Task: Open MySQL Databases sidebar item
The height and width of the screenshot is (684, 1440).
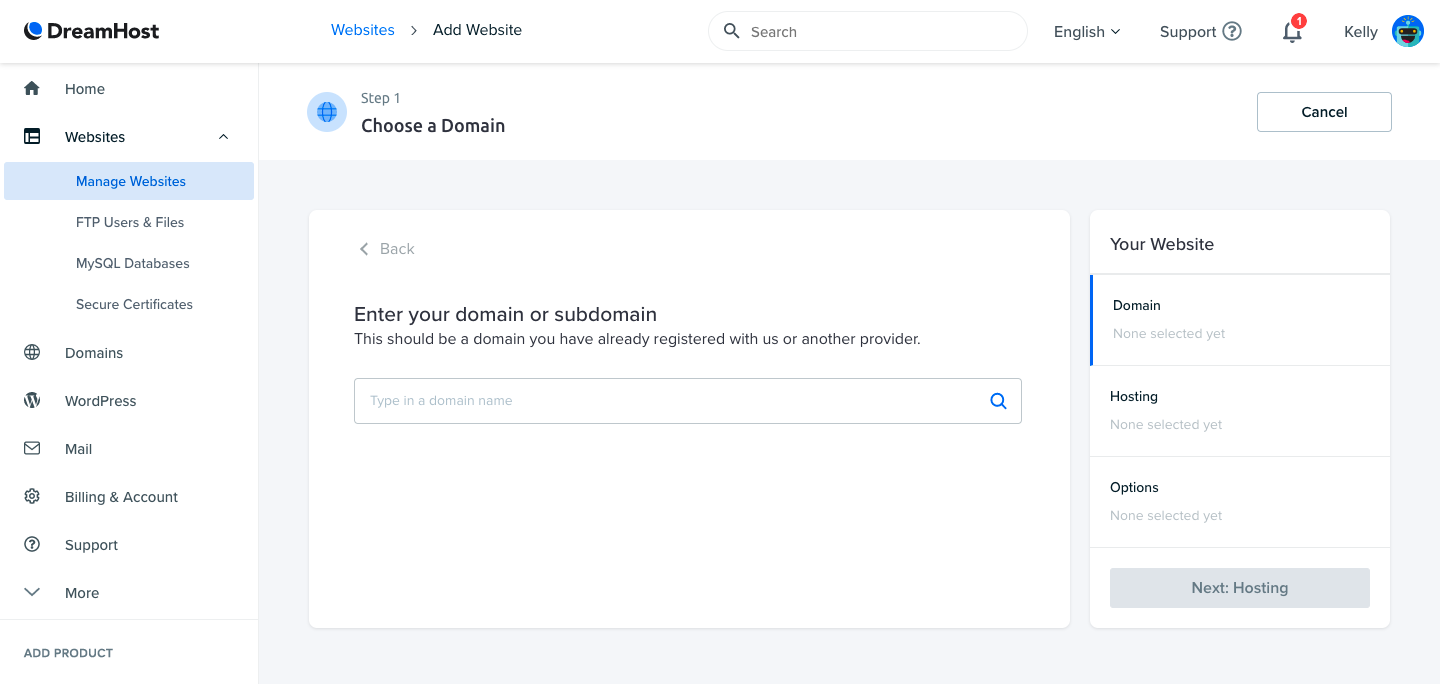Action: 132,264
